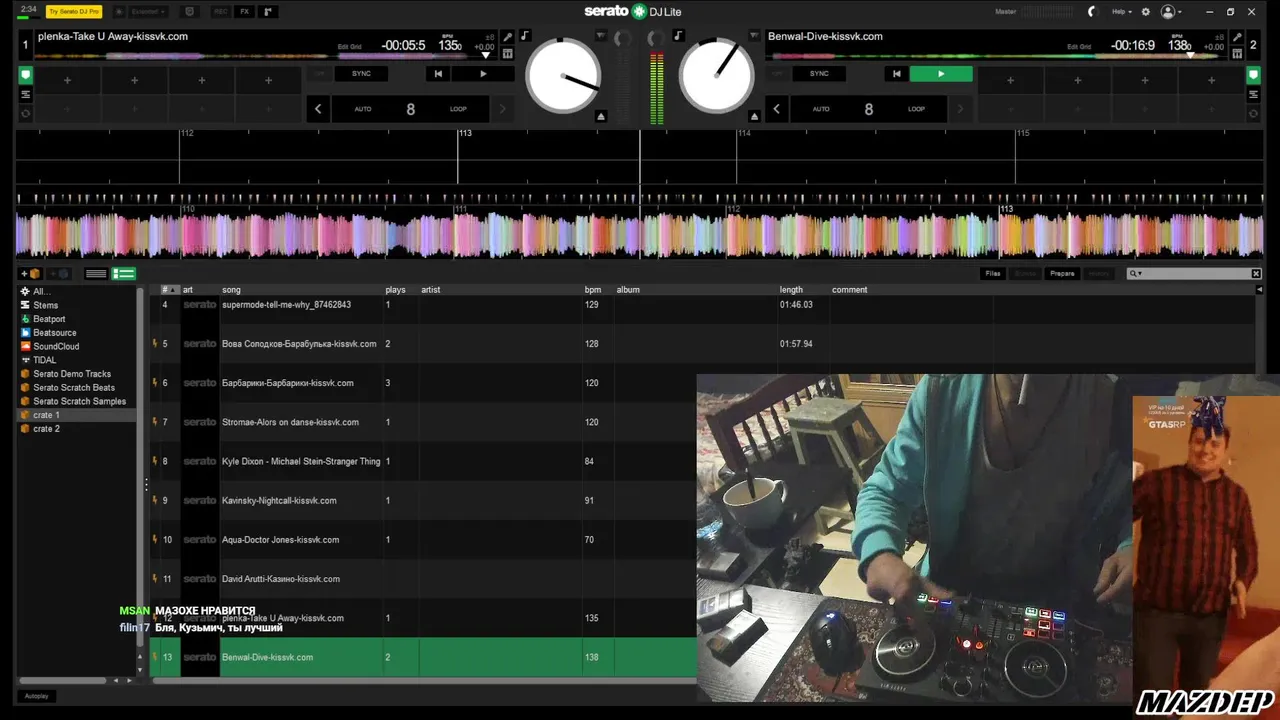This screenshot has width=1280, height=720.
Task: Open SoundCloud in sidebar
Action: 56,346
